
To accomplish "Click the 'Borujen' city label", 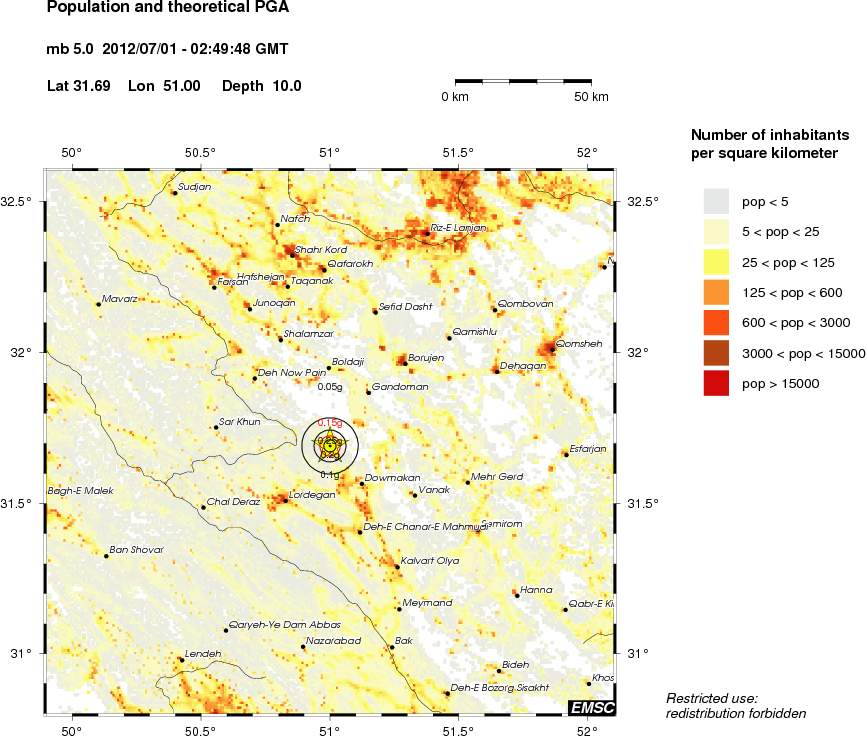I will coord(426,358).
